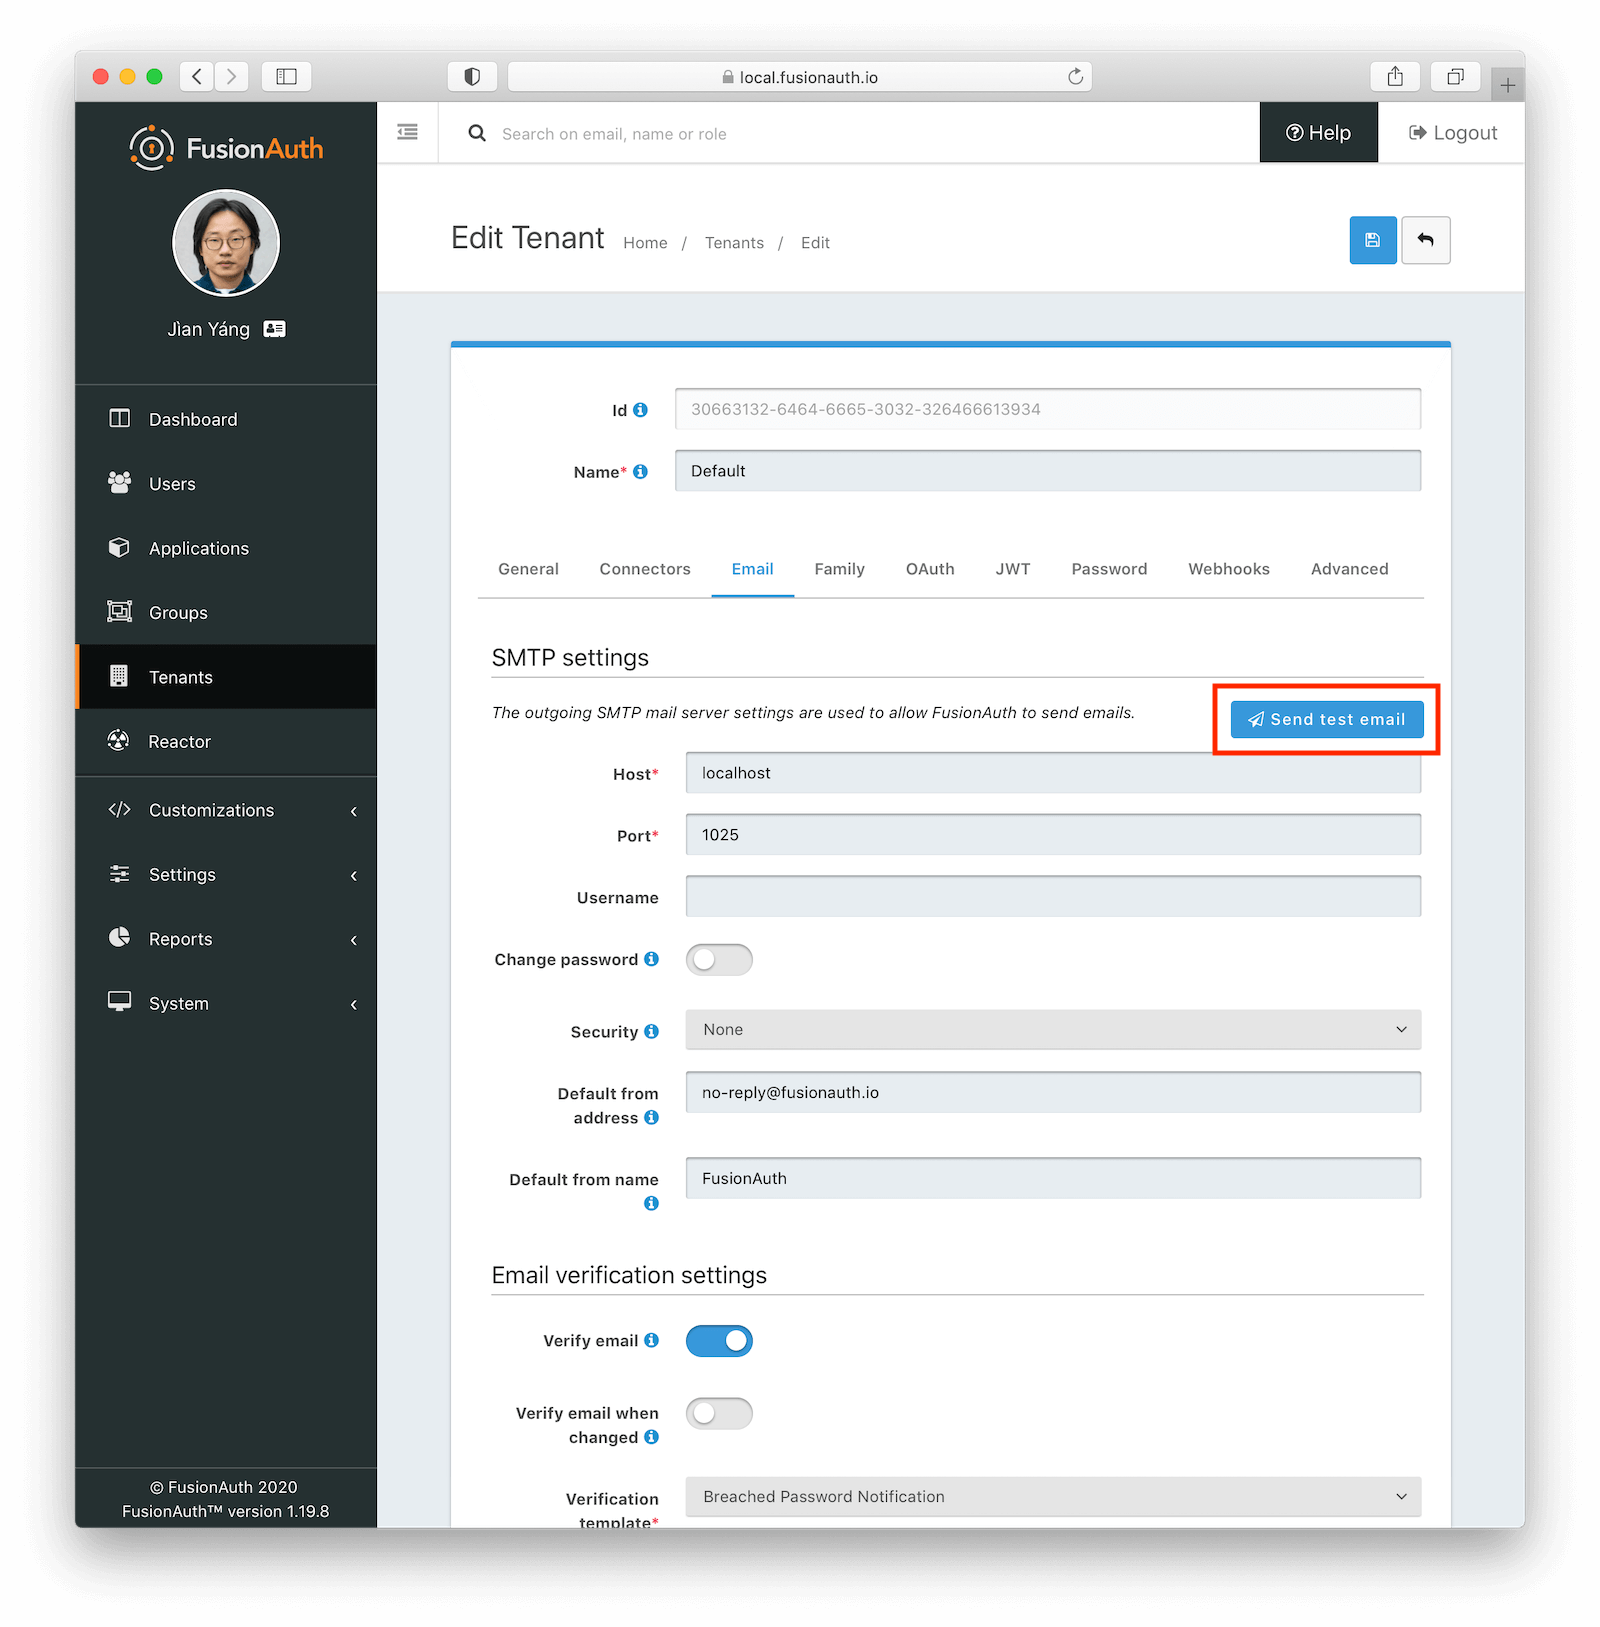Follow the Home breadcrumb link

point(645,243)
